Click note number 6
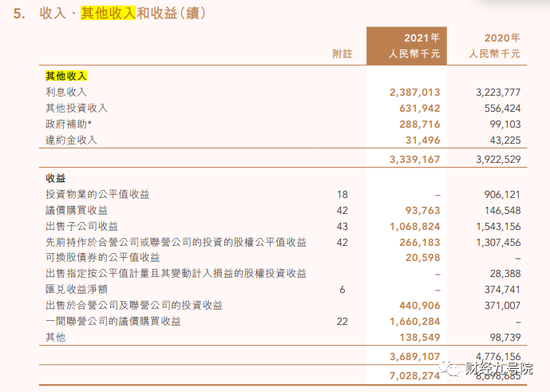This screenshot has height=392, width=550. click(x=342, y=290)
